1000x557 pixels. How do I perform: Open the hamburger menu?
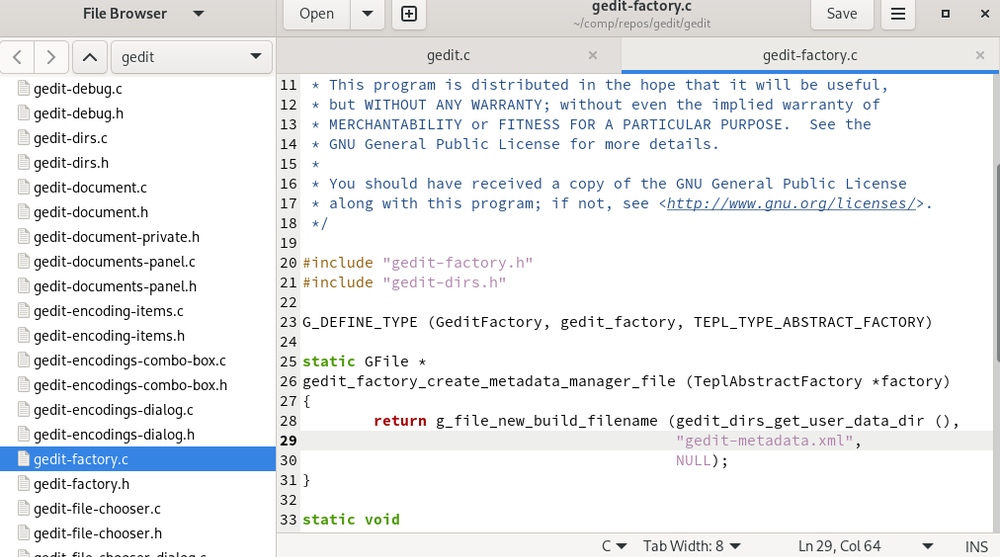pos(898,13)
